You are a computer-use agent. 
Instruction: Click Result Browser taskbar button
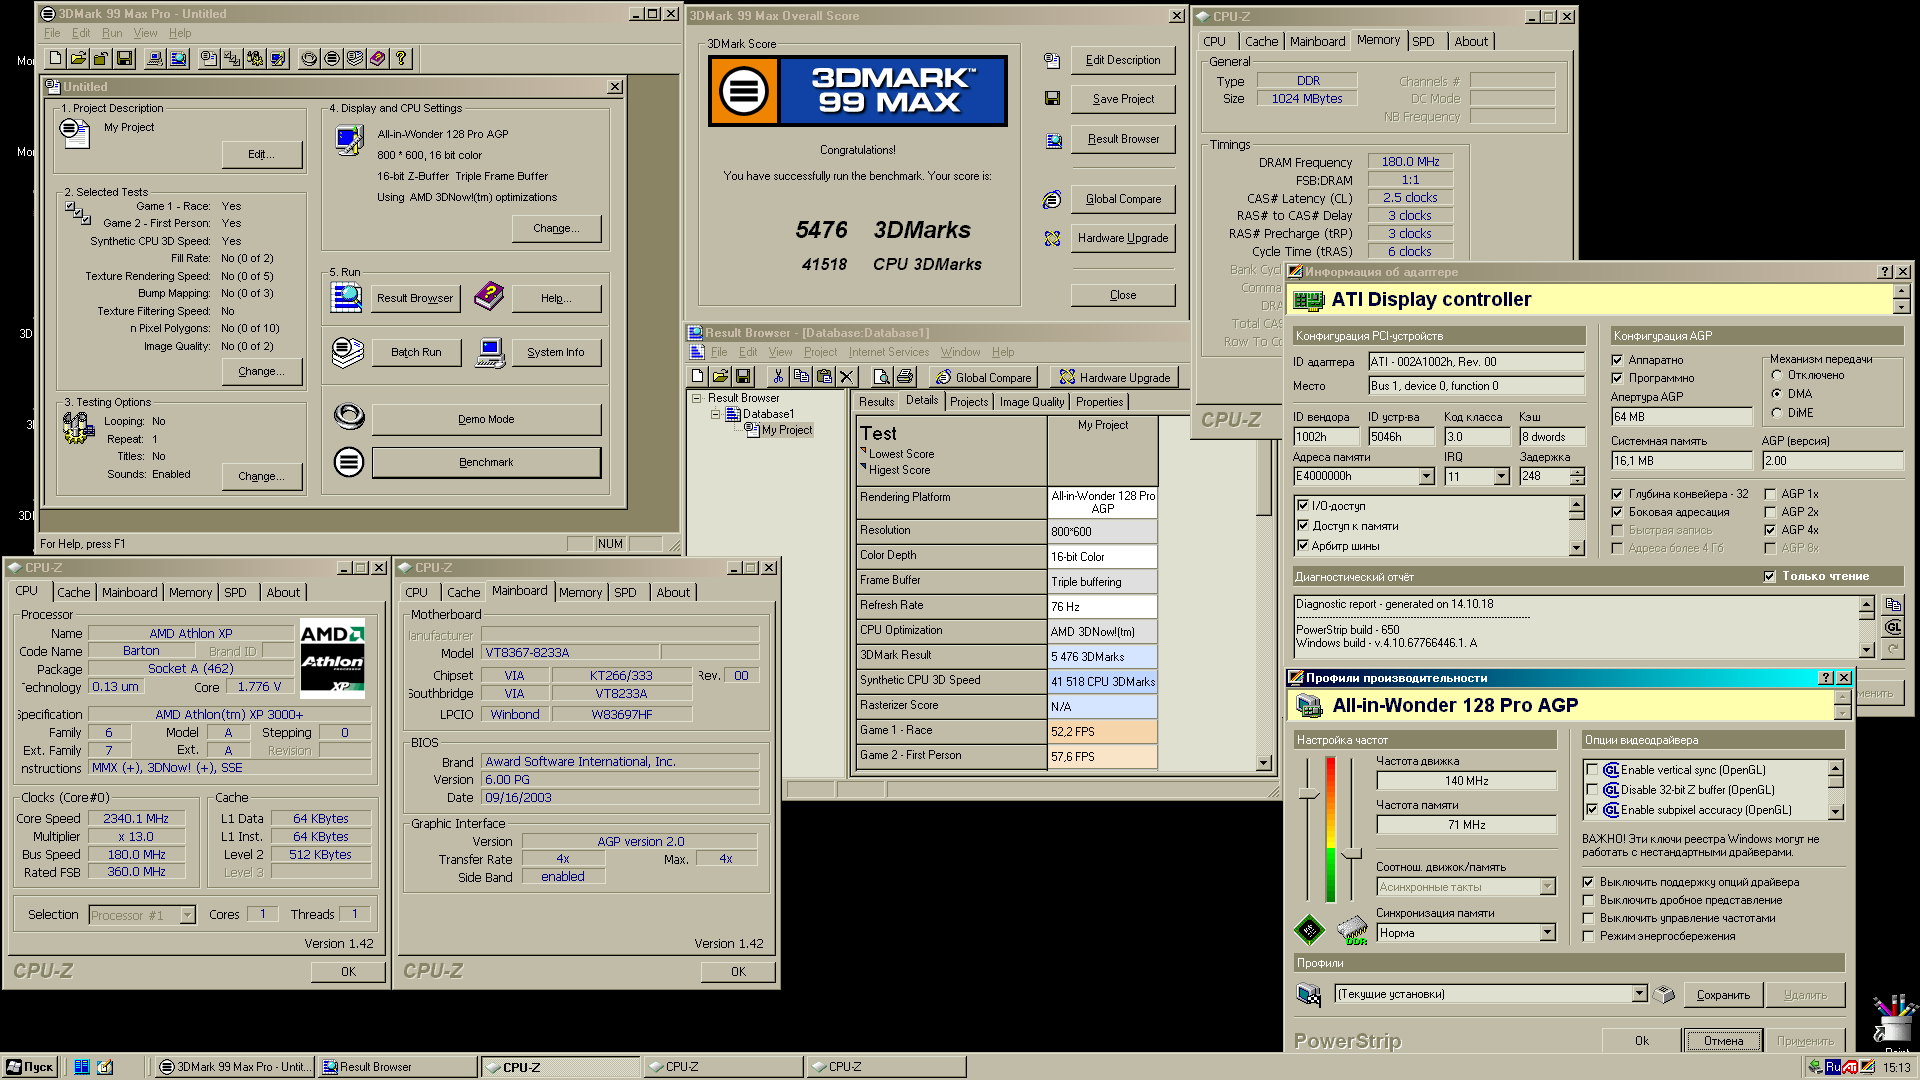click(x=397, y=1067)
